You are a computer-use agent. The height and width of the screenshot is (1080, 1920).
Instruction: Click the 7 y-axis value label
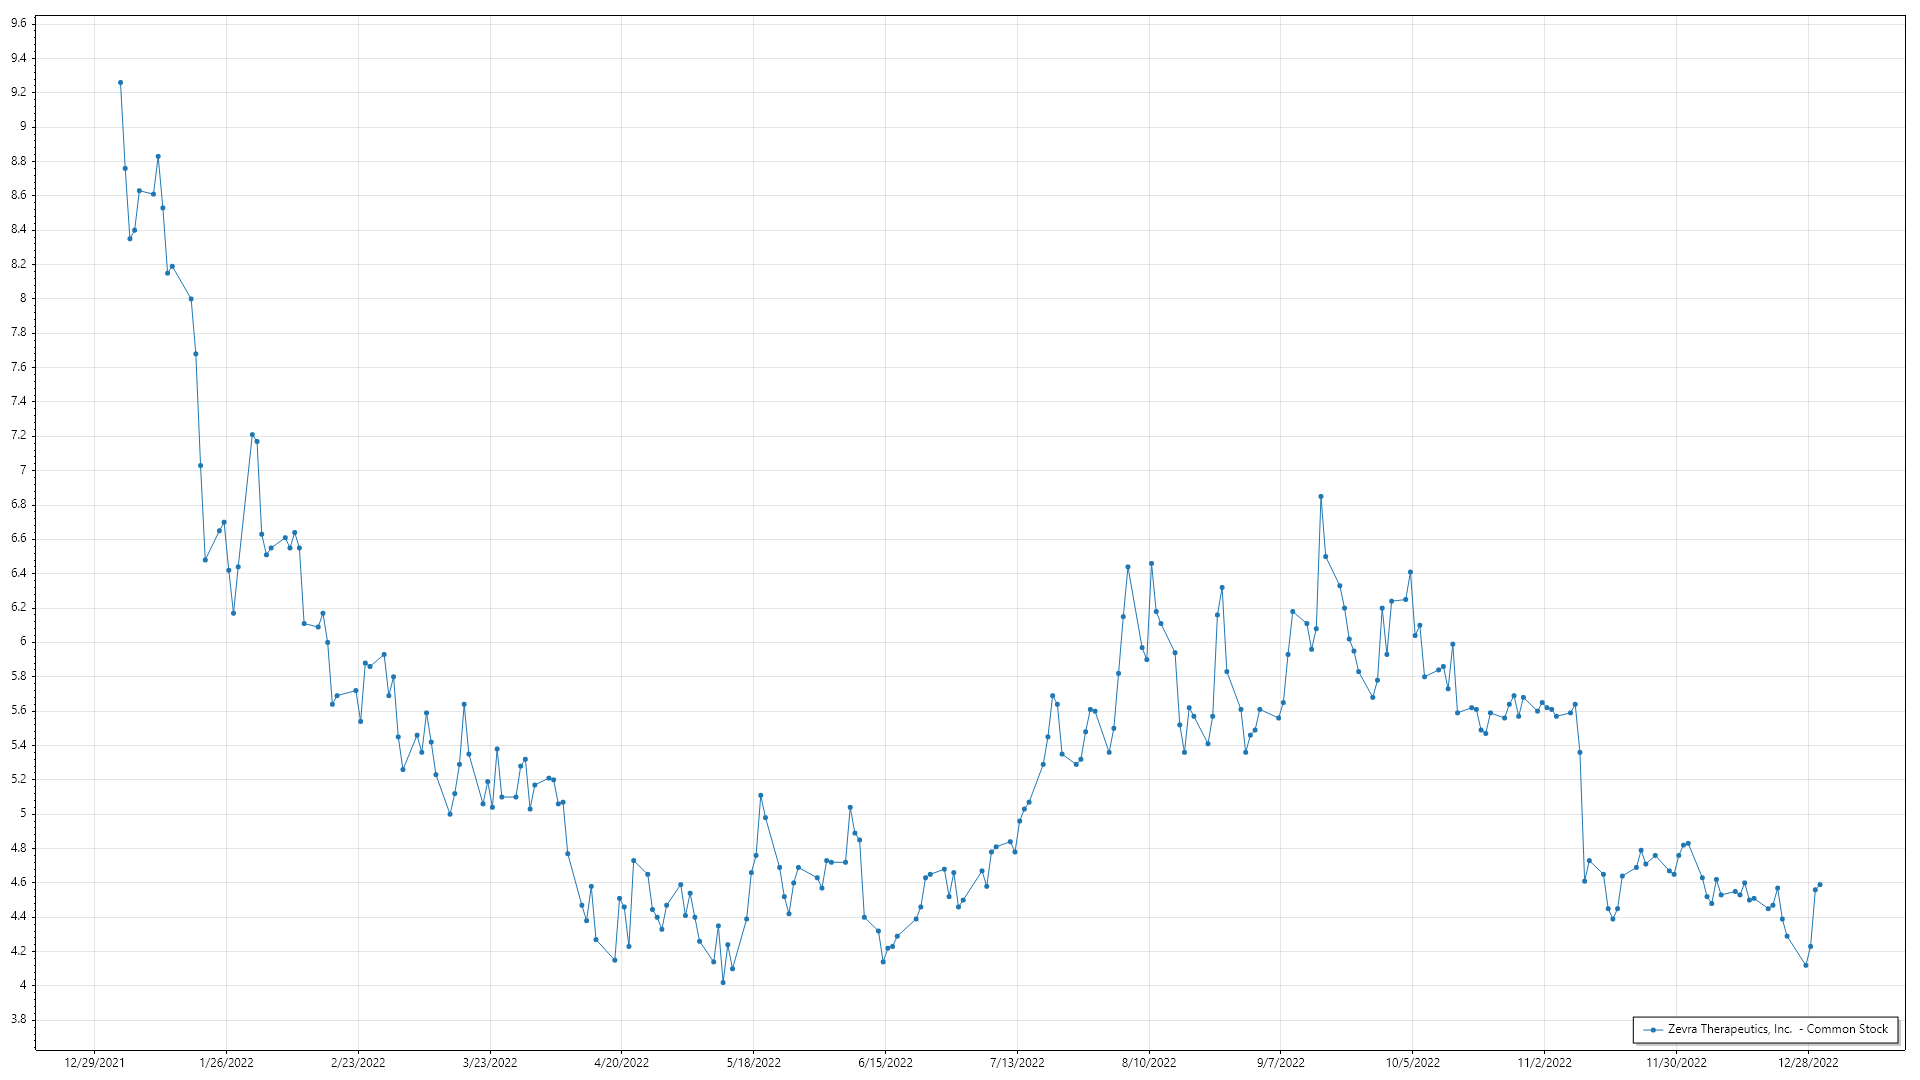coord(23,470)
